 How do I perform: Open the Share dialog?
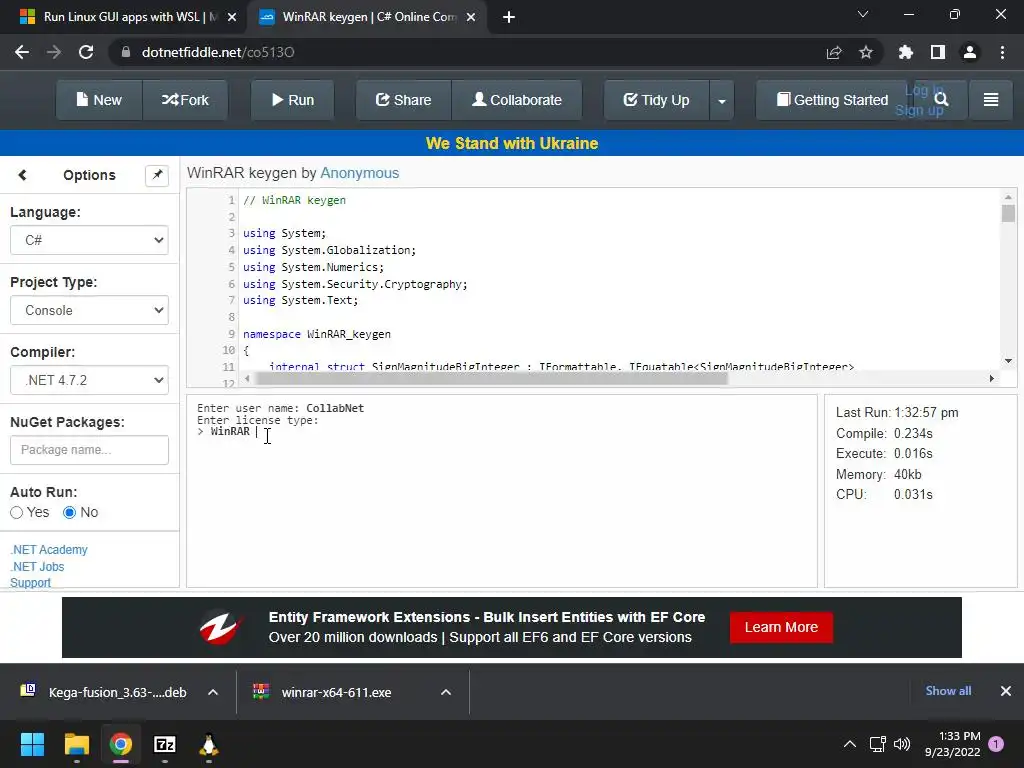tap(404, 100)
